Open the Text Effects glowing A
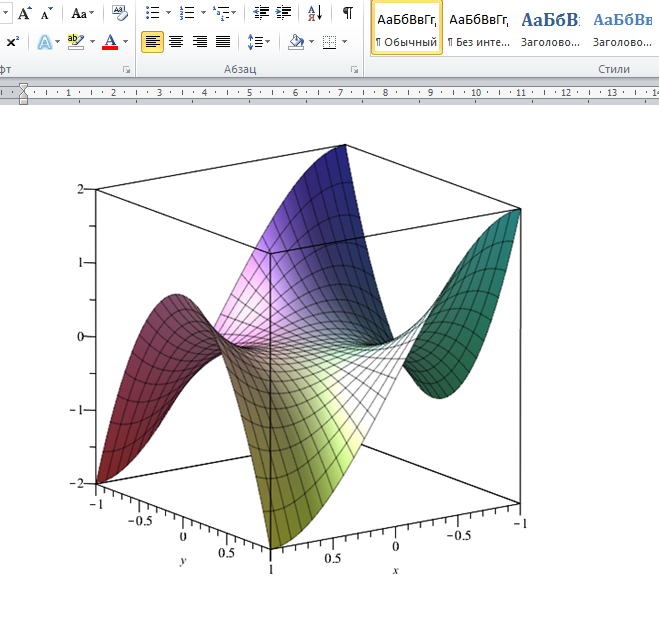Screen dimensions: 659x617 44,42
